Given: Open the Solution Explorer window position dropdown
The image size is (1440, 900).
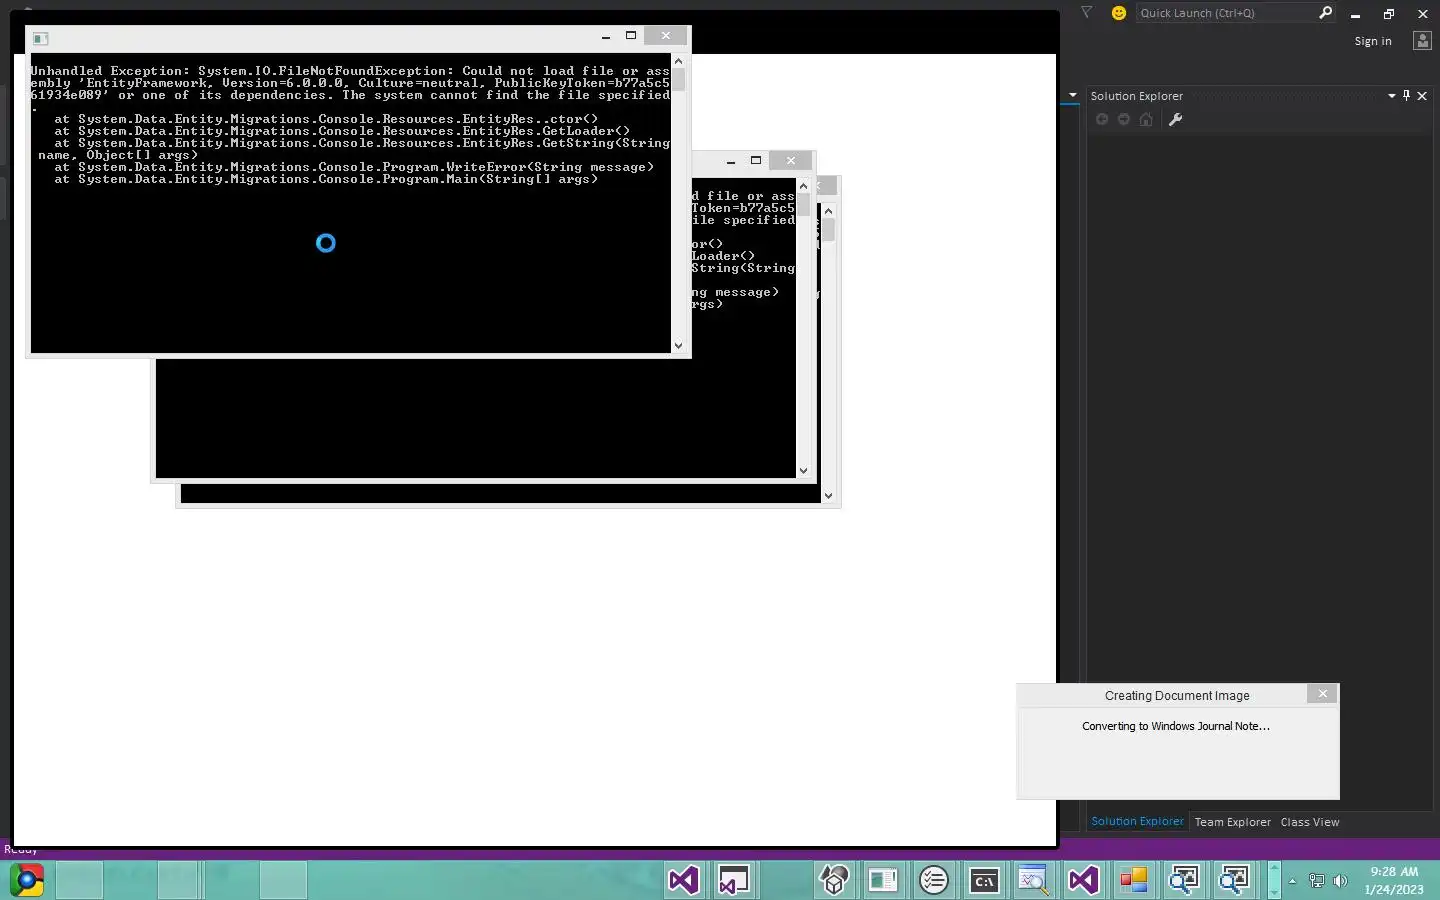Looking at the screenshot, I should tap(1391, 96).
